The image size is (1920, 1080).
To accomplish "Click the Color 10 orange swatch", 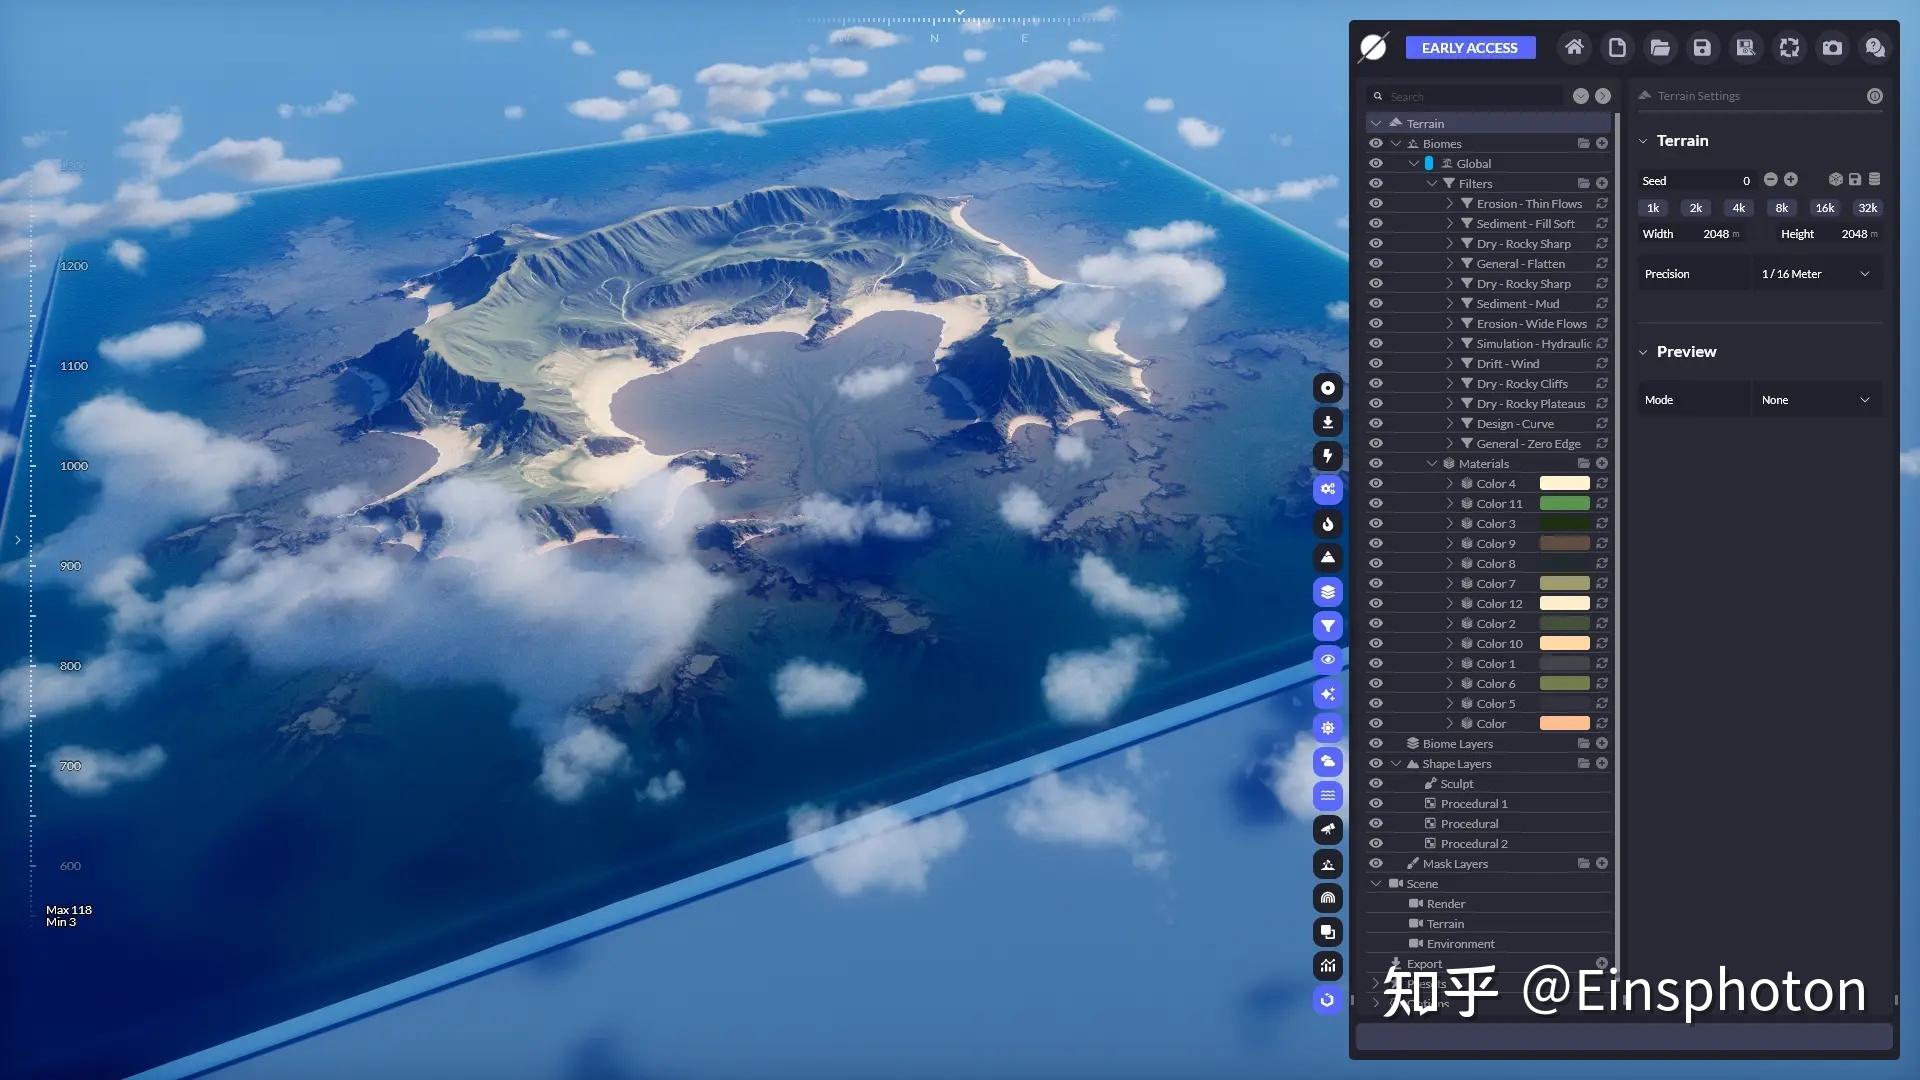I will (1564, 644).
